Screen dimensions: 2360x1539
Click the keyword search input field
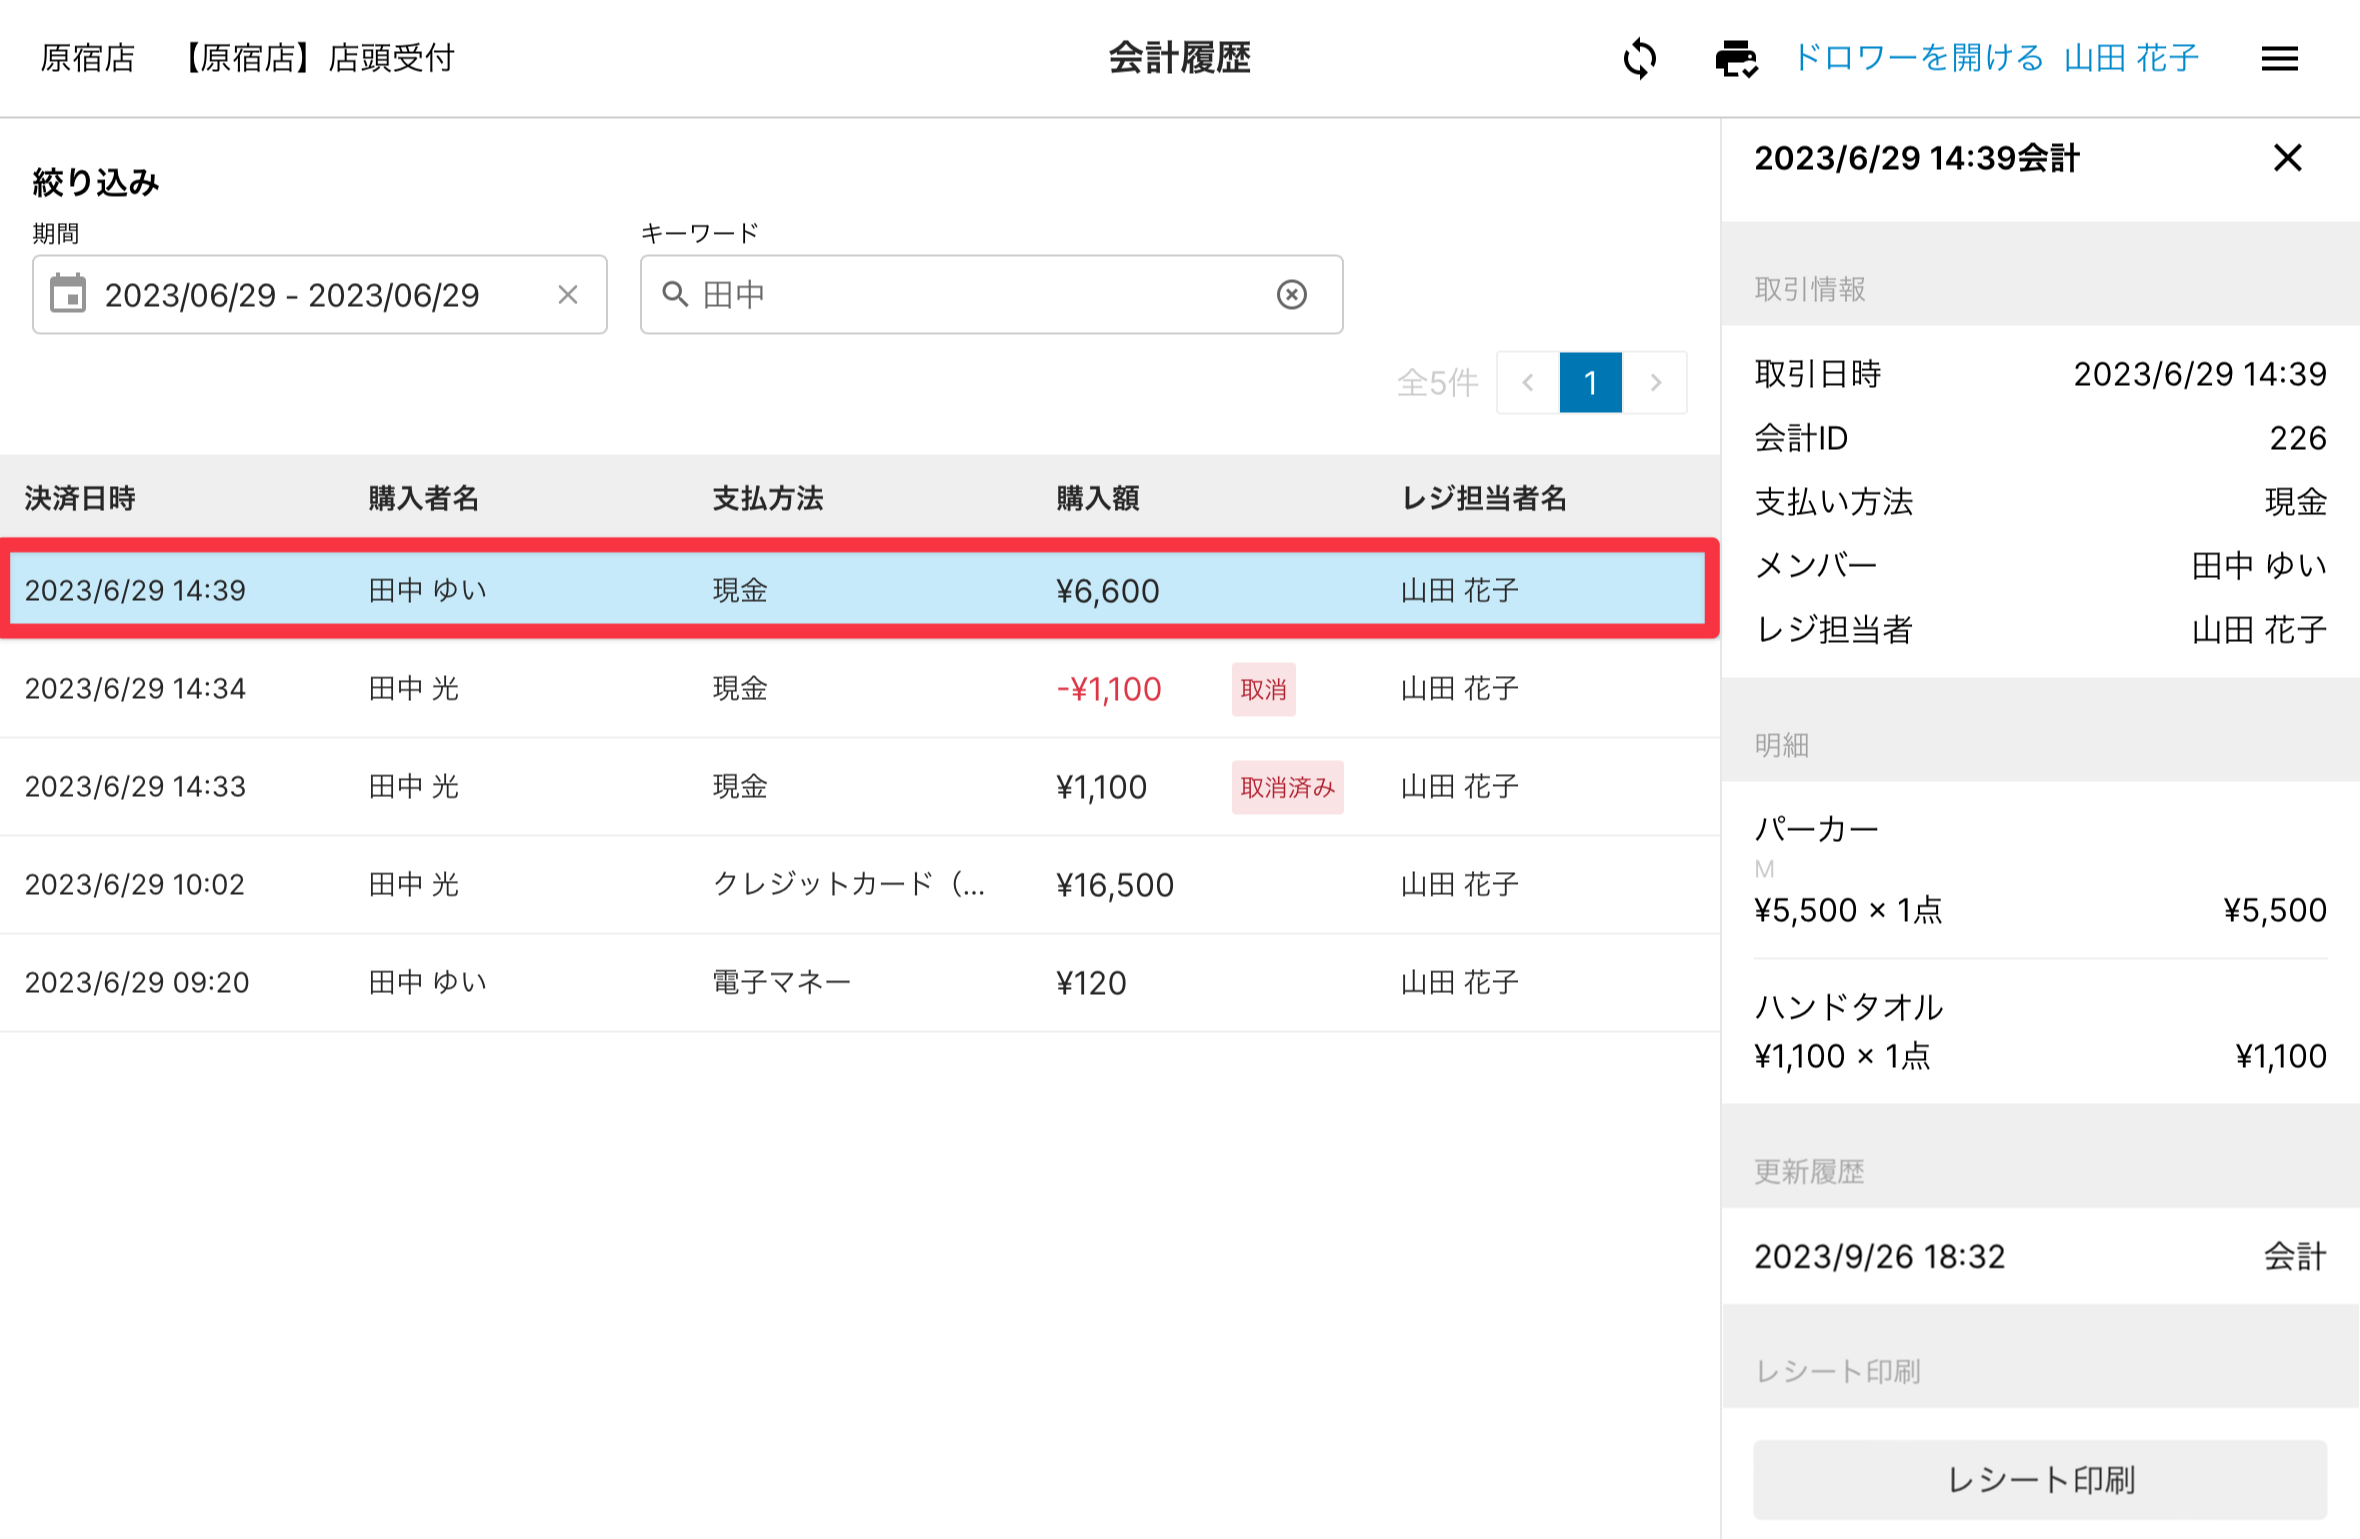coord(980,294)
